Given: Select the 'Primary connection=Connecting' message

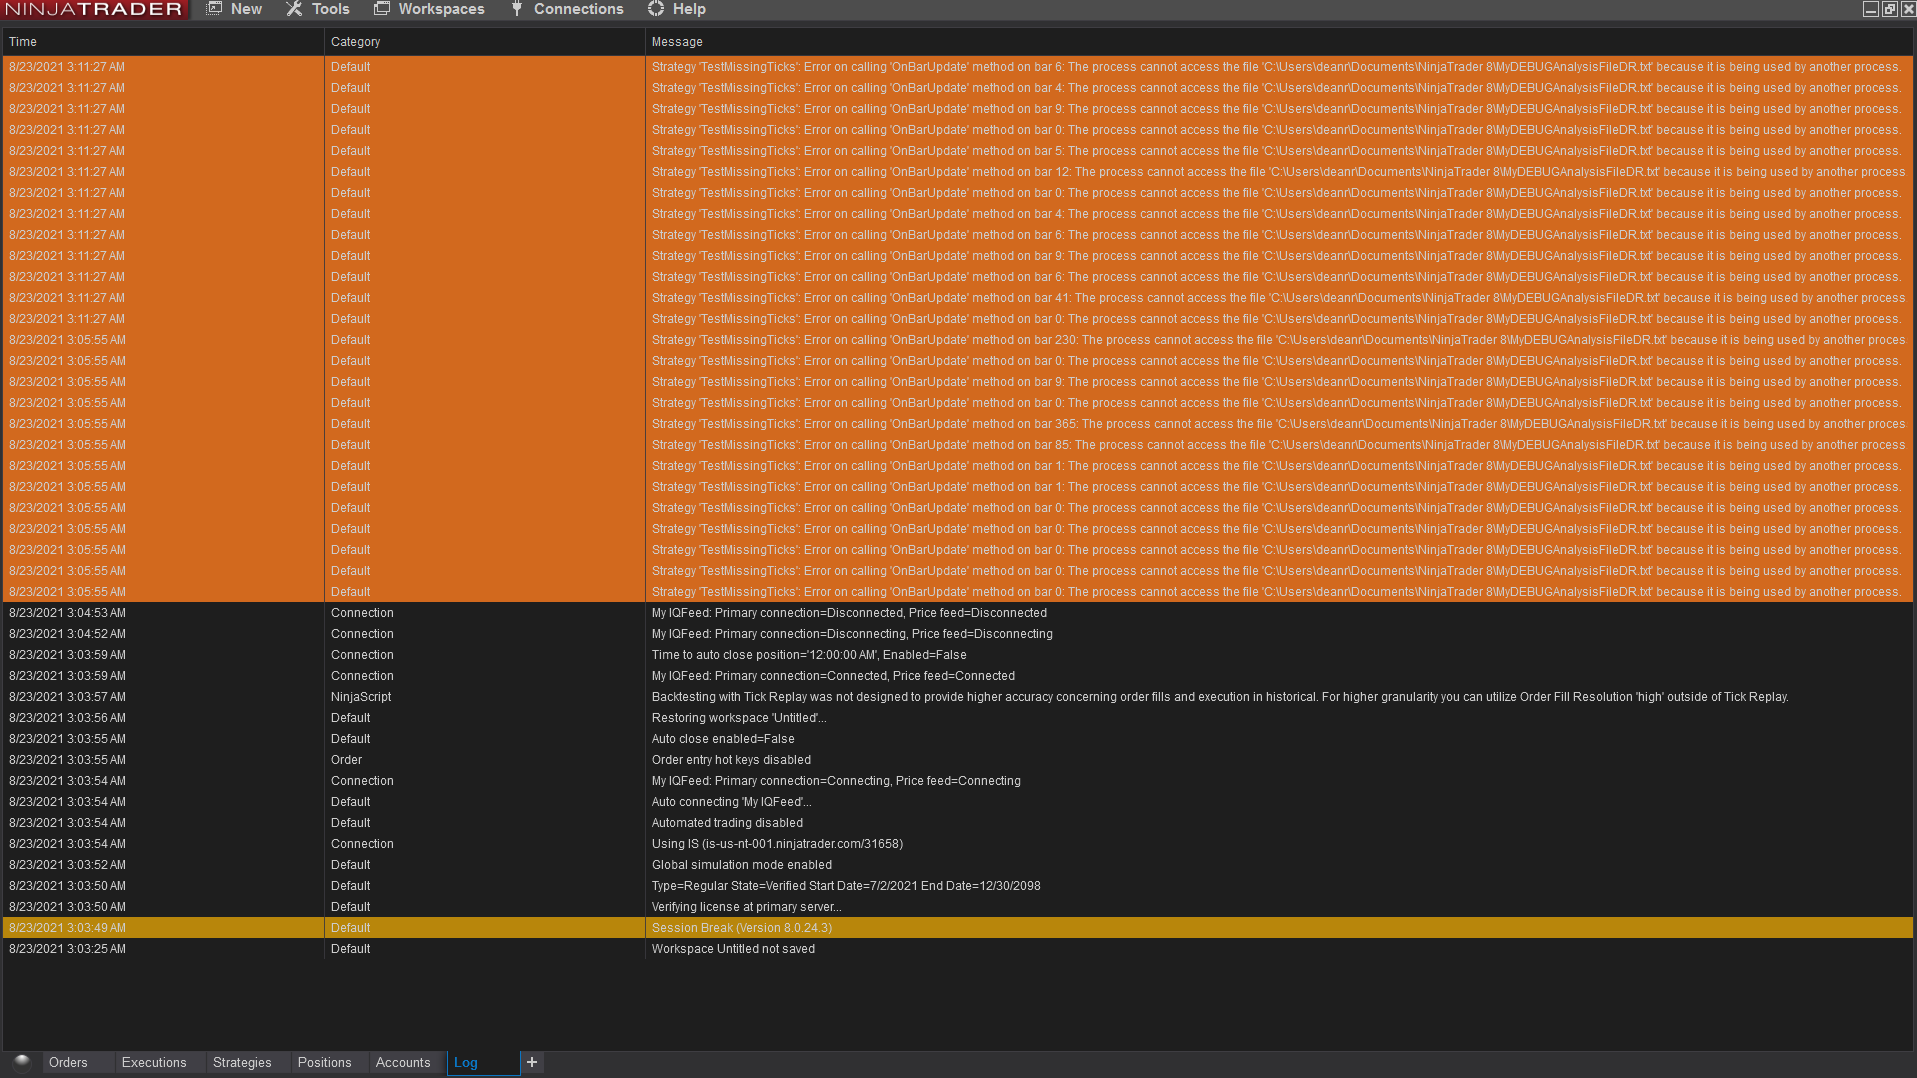Looking at the screenshot, I should pos(836,781).
